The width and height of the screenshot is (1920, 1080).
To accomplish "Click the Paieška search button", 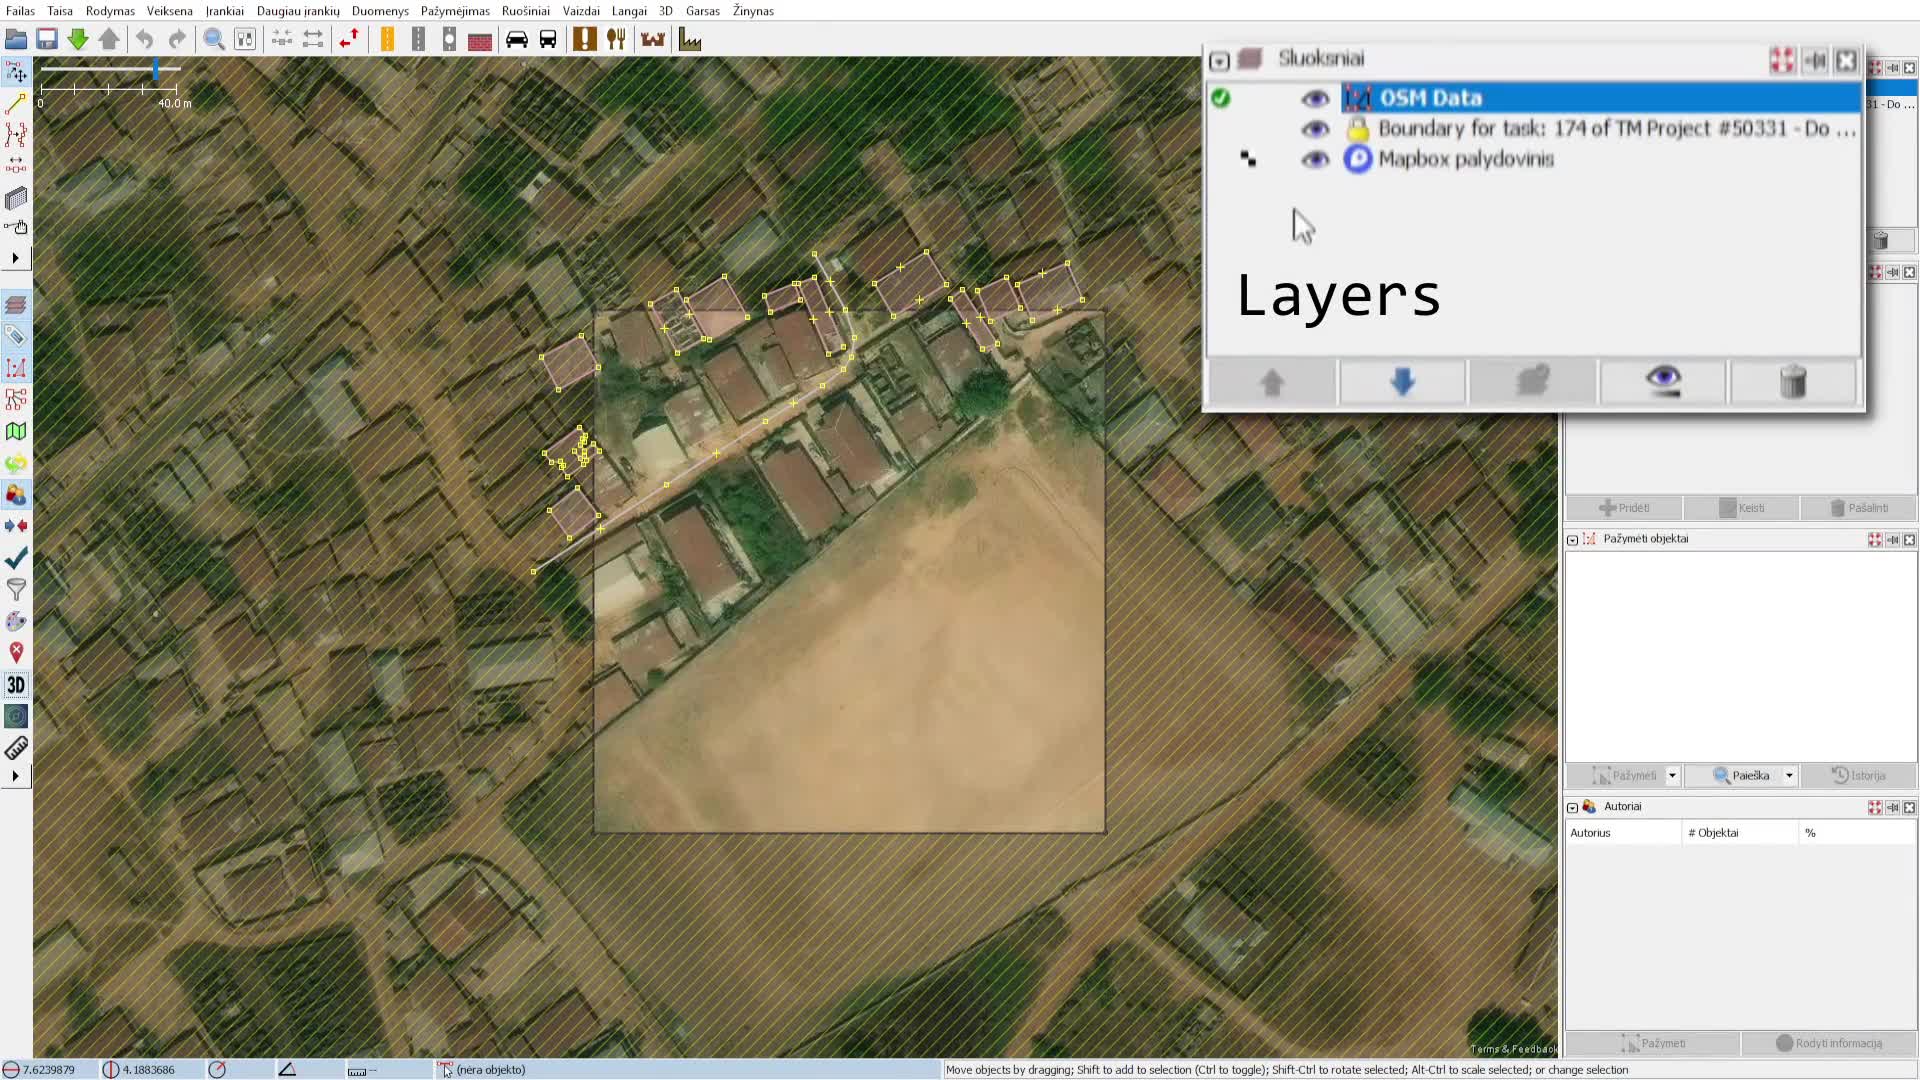I will [1741, 776].
